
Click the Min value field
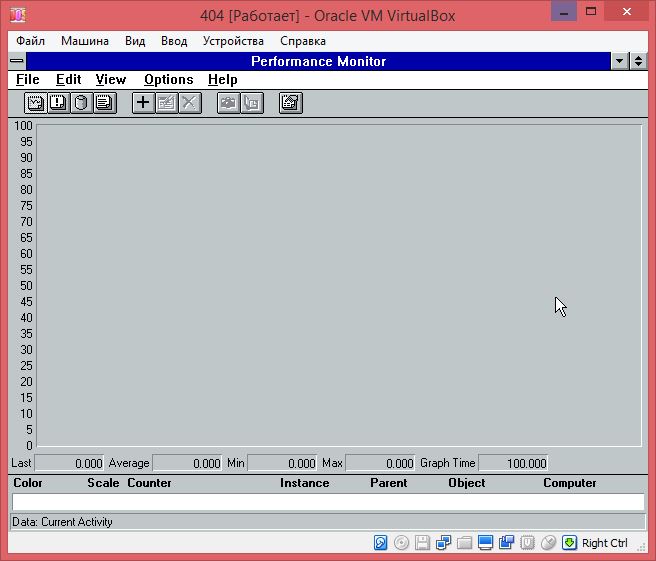click(x=282, y=463)
